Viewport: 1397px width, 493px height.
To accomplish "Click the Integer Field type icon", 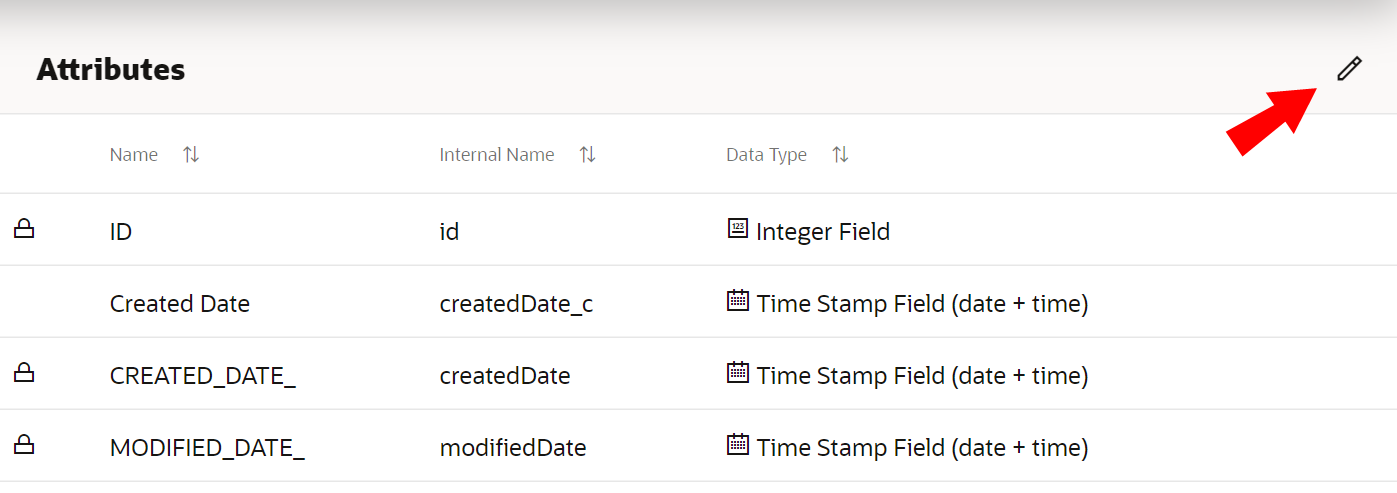I will pos(737,229).
